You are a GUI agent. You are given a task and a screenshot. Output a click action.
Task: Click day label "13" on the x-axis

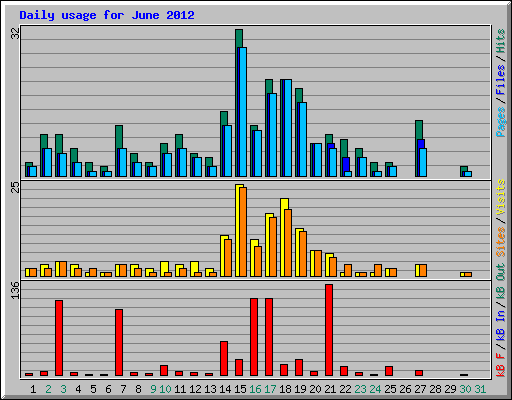click(210, 389)
